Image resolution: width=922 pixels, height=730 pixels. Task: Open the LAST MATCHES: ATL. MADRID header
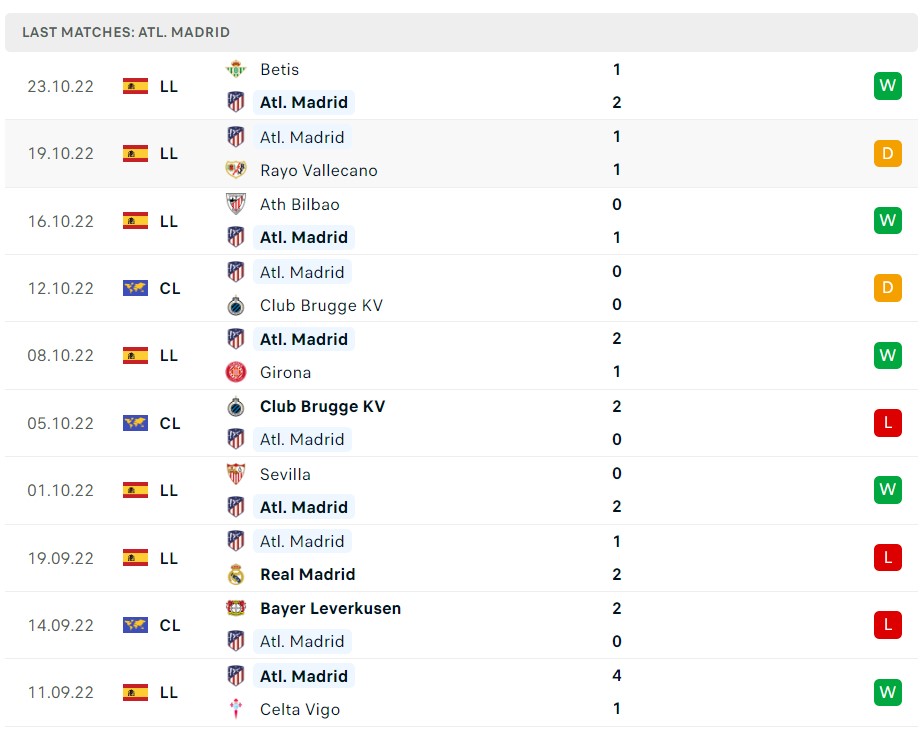[x=127, y=31]
